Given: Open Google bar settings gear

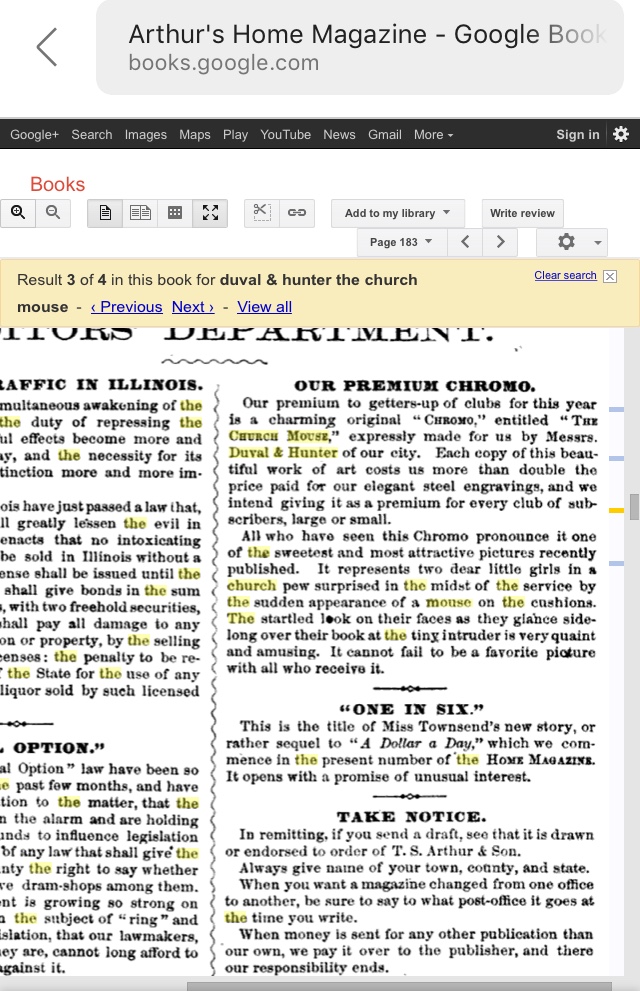Looking at the screenshot, I should click(621, 135).
